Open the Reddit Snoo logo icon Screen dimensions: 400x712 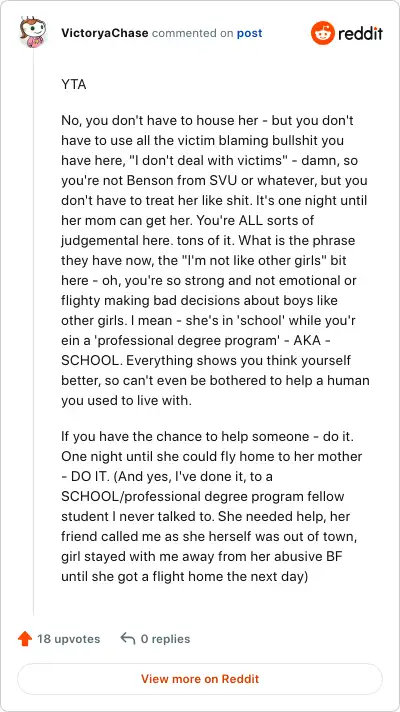tap(323, 33)
